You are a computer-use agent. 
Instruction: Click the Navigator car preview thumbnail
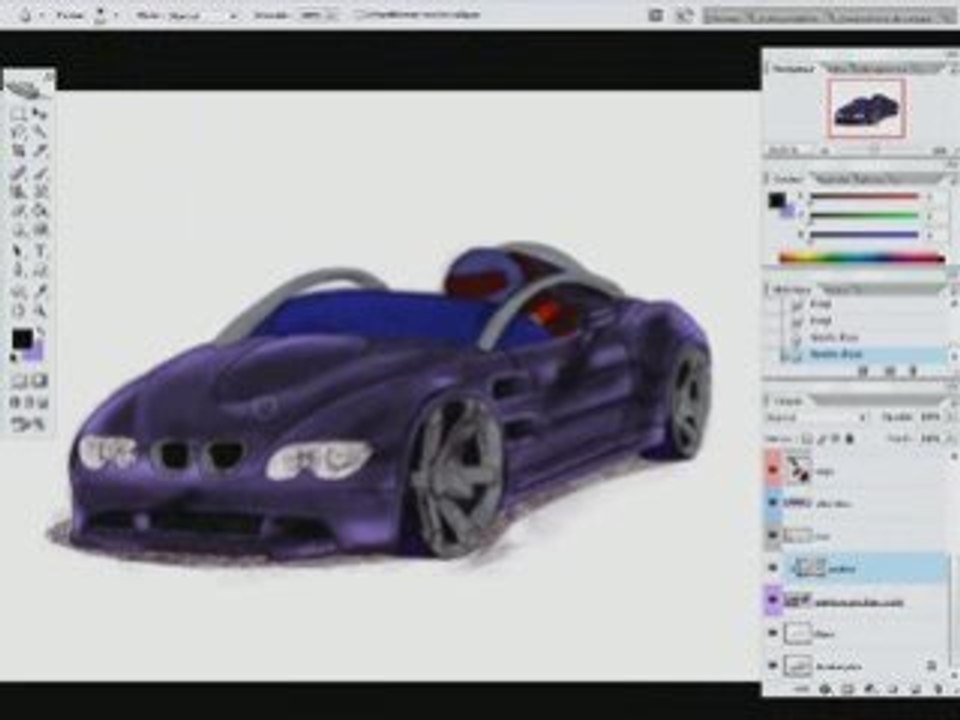tap(866, 108)
